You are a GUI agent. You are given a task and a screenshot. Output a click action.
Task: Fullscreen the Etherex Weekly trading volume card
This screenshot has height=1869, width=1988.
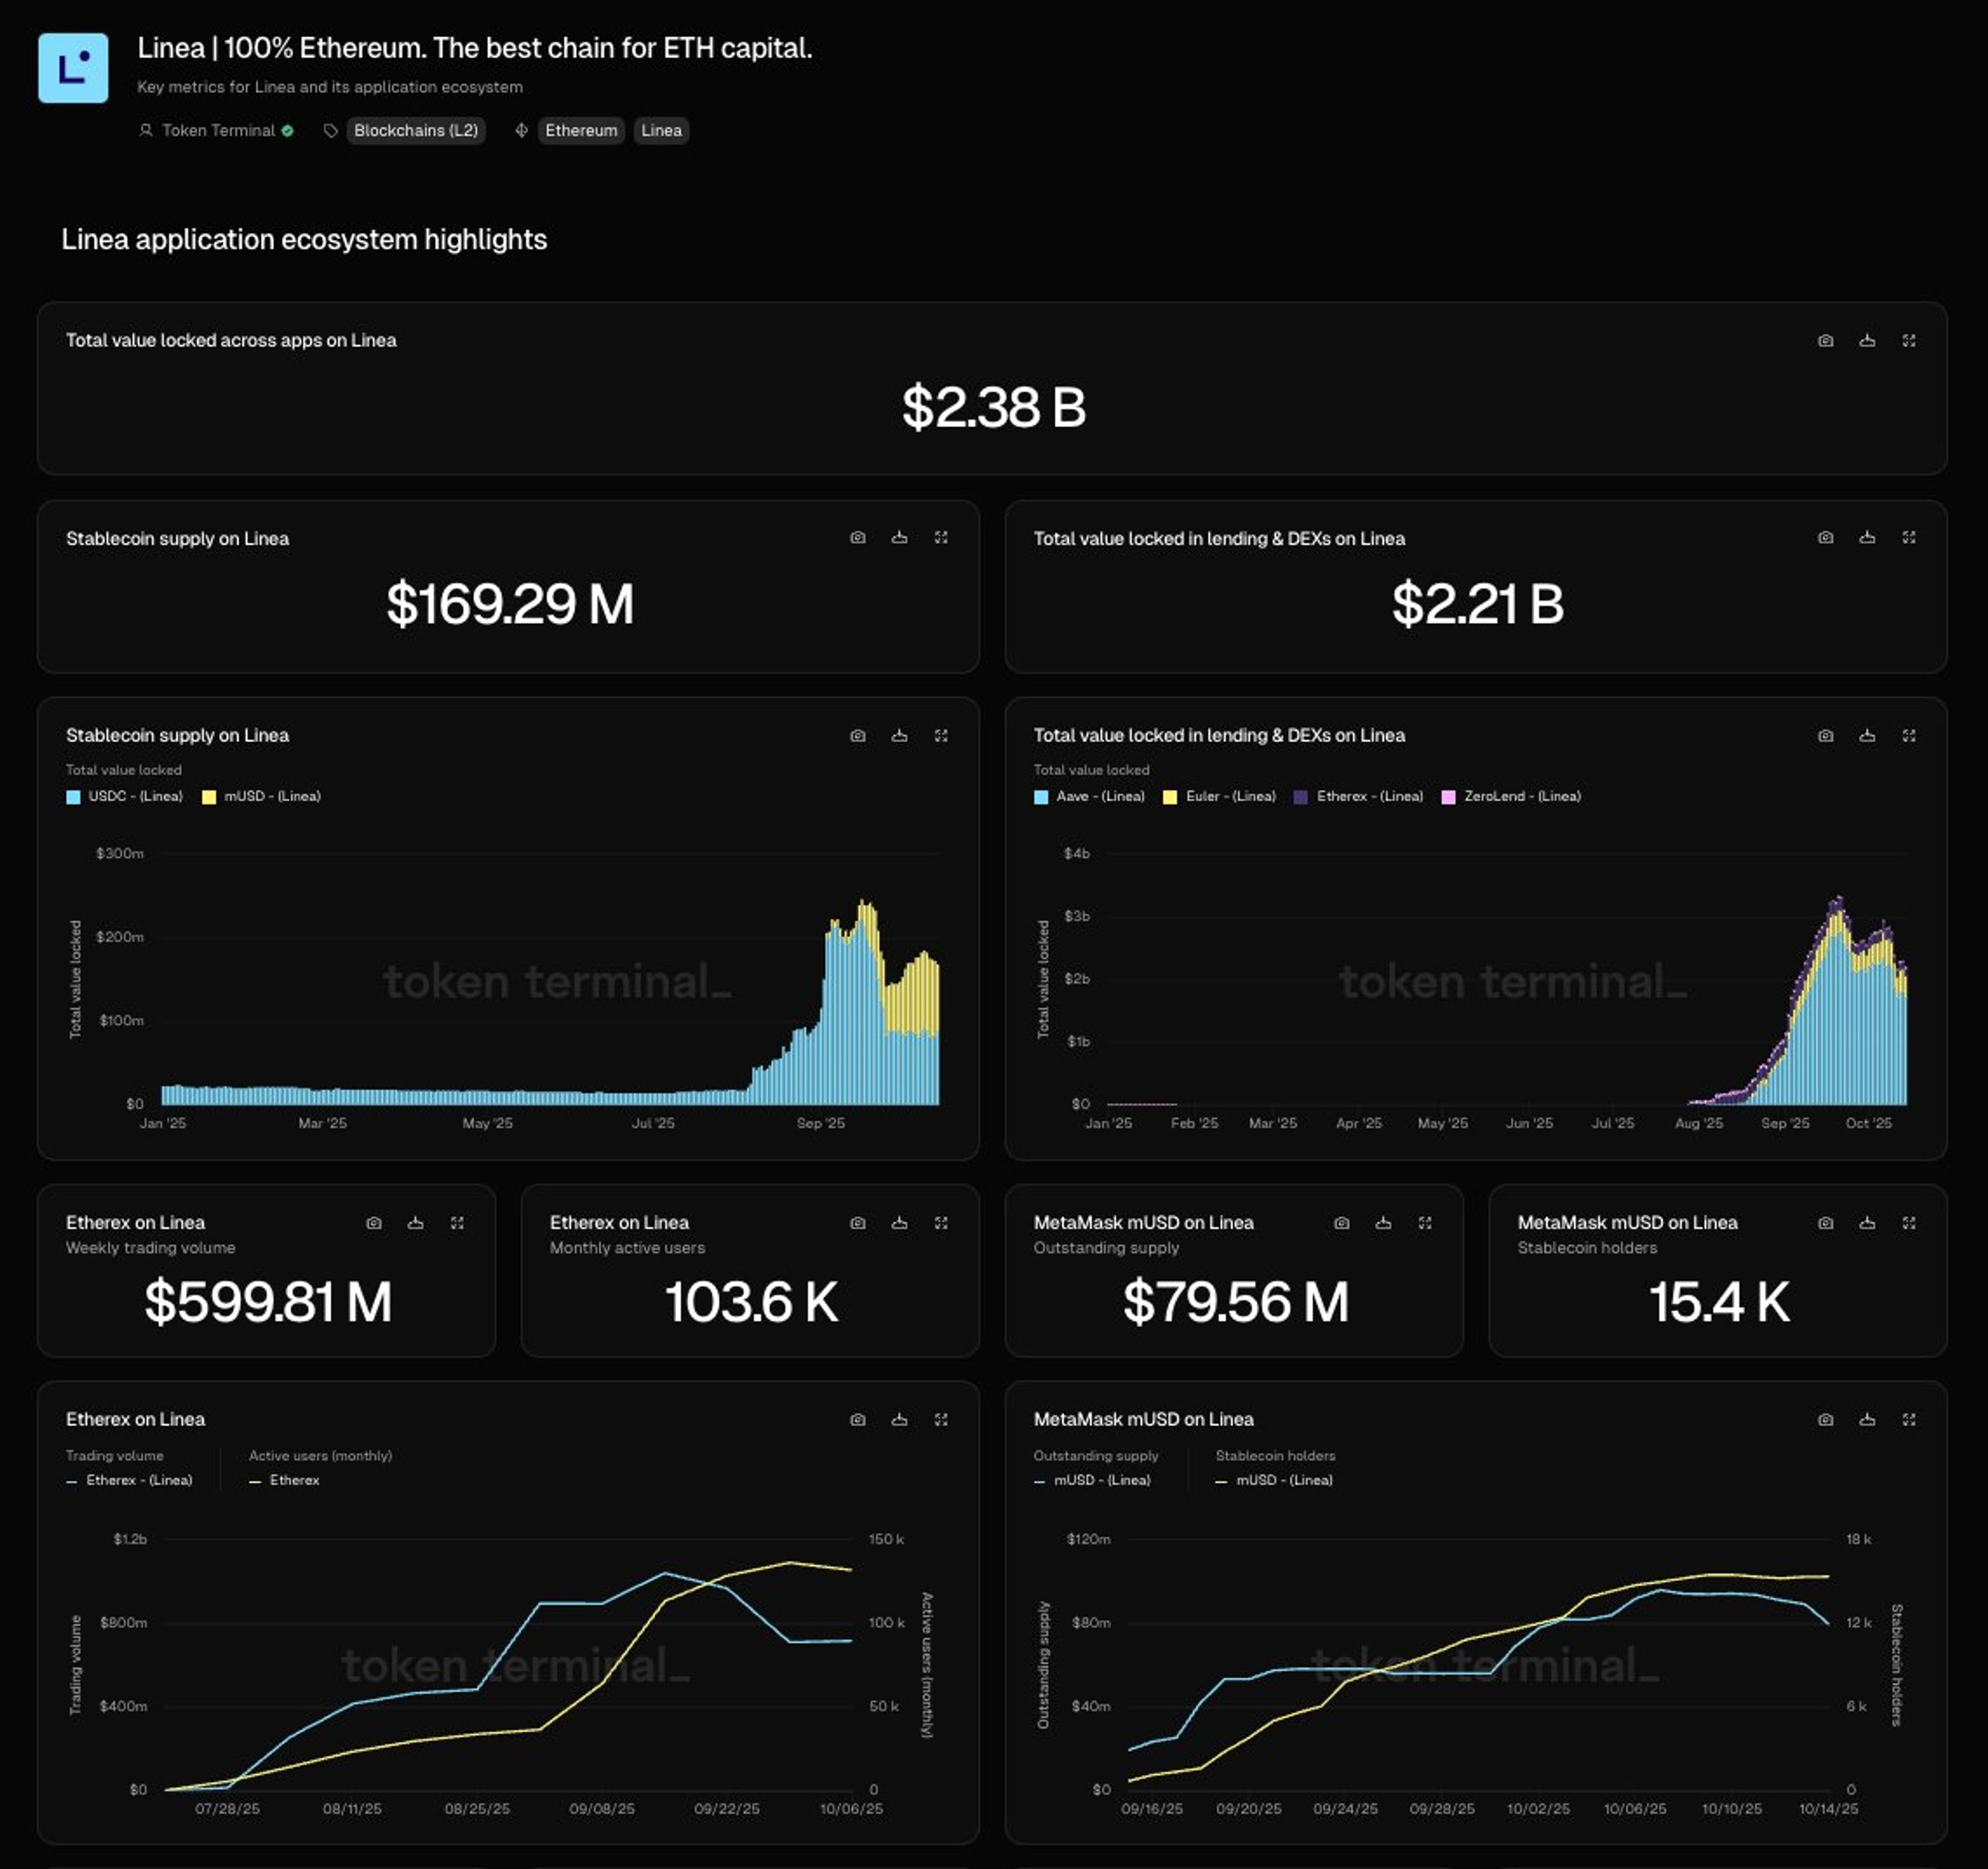pos(457,1223)
